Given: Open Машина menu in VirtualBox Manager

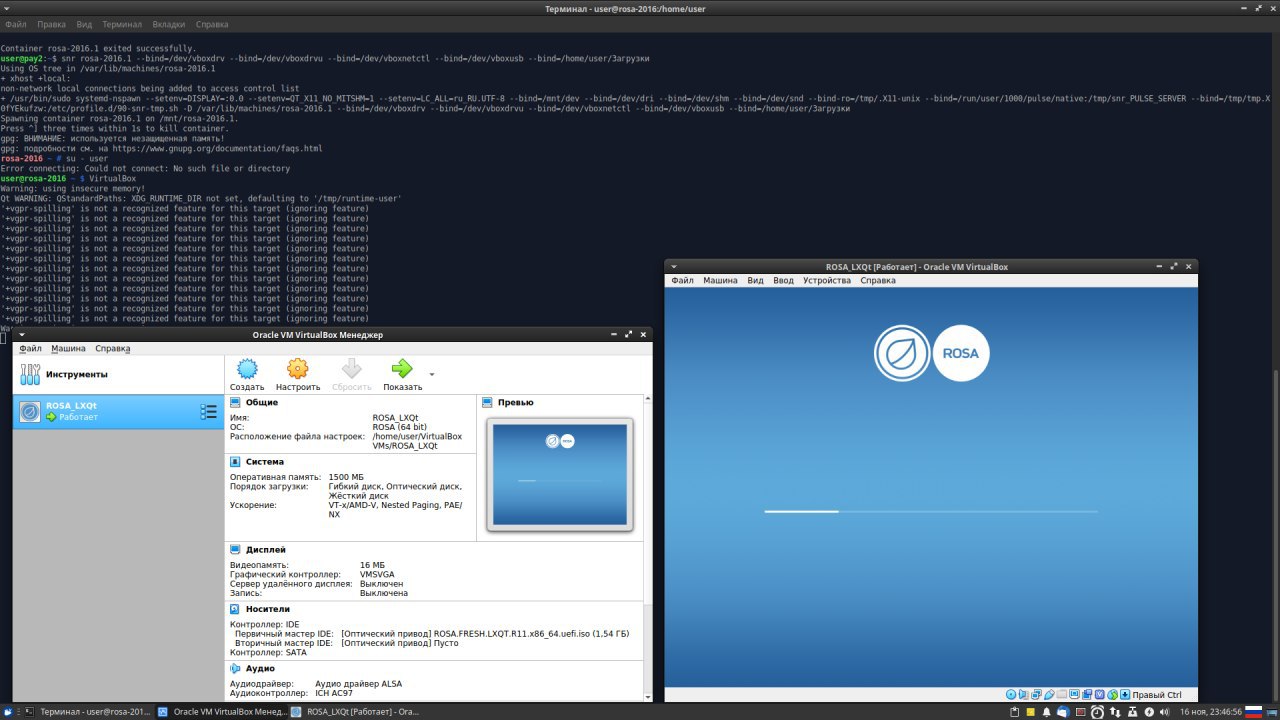Looking at the screenshot, I should coord(68,349).
